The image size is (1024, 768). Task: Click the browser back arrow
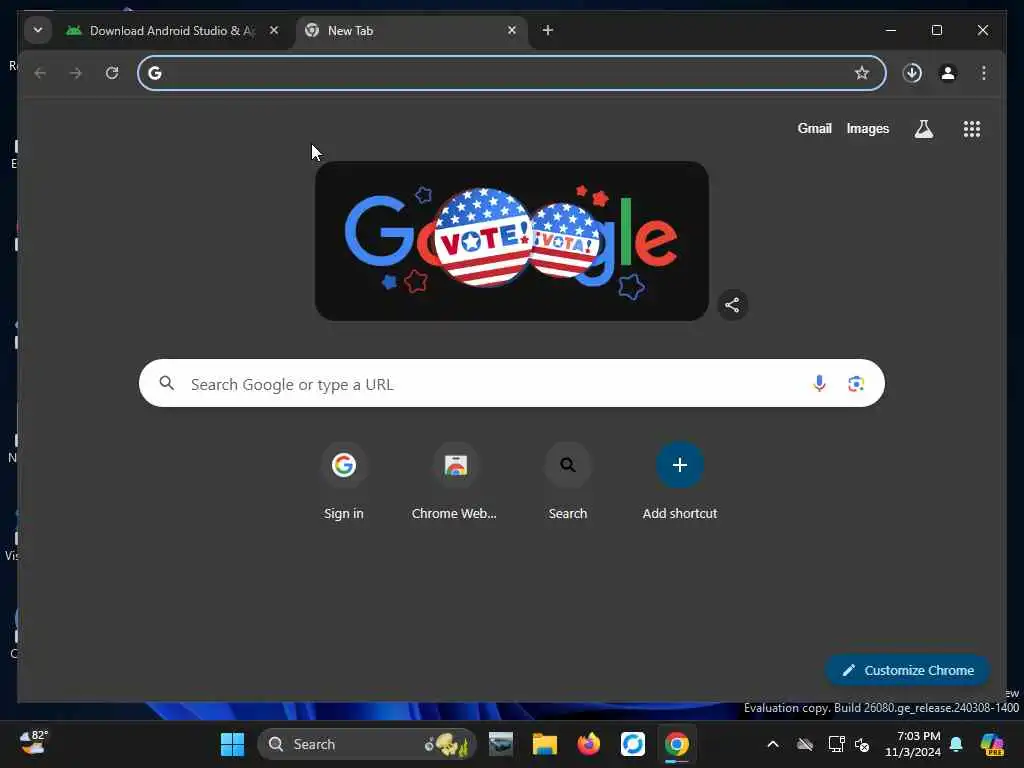[x=40, y=73]
